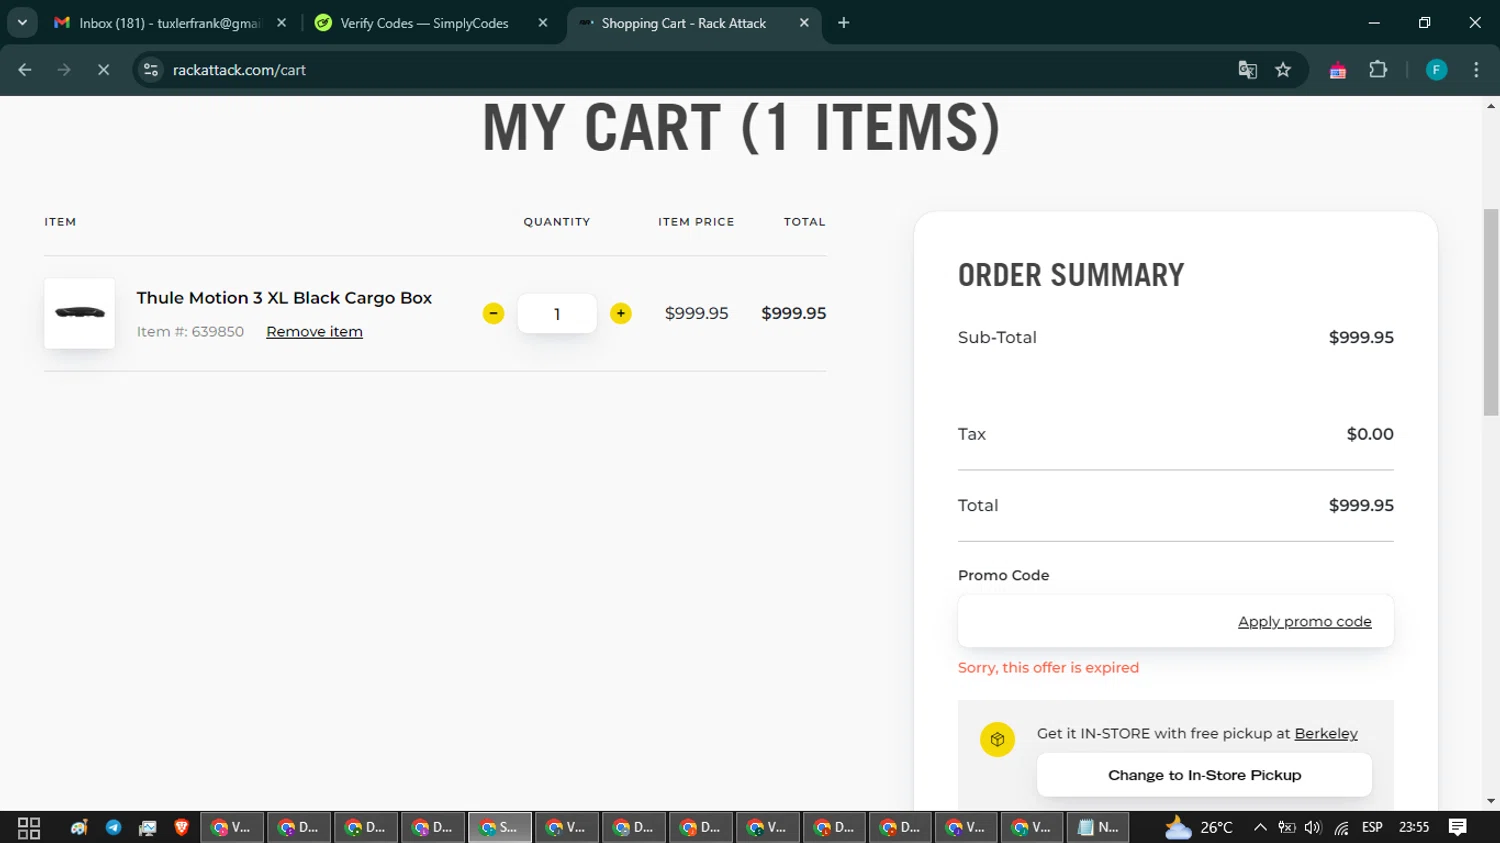The image size is (1500, 843).
Task: Open the Wi-Fi network icon
Action: pyautogui.click(x=1341, y=828)
